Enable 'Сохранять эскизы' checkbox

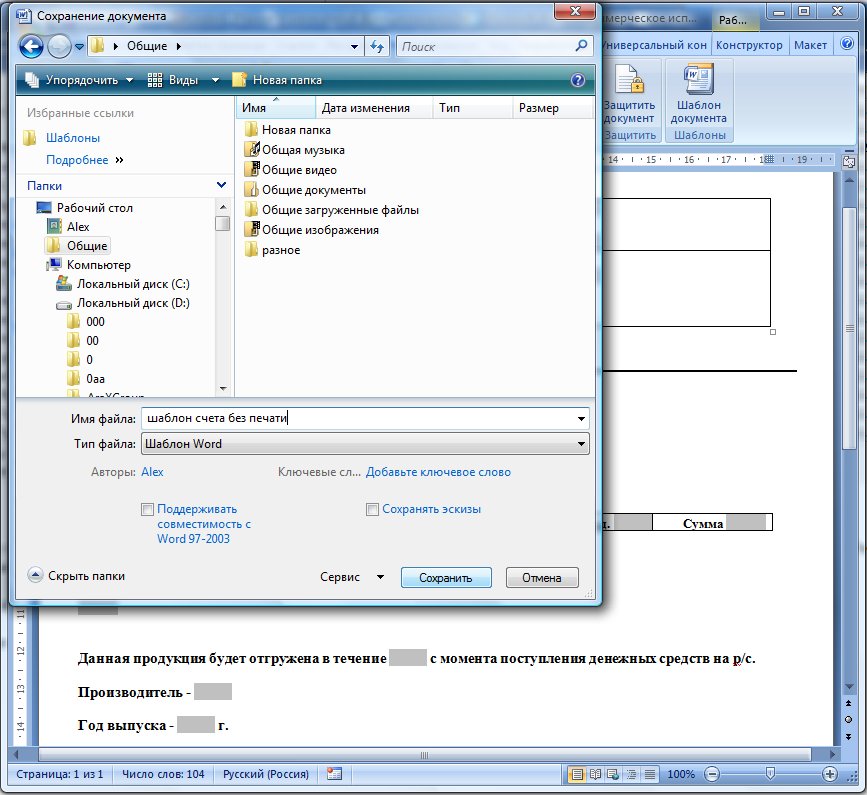pos(372,509)
